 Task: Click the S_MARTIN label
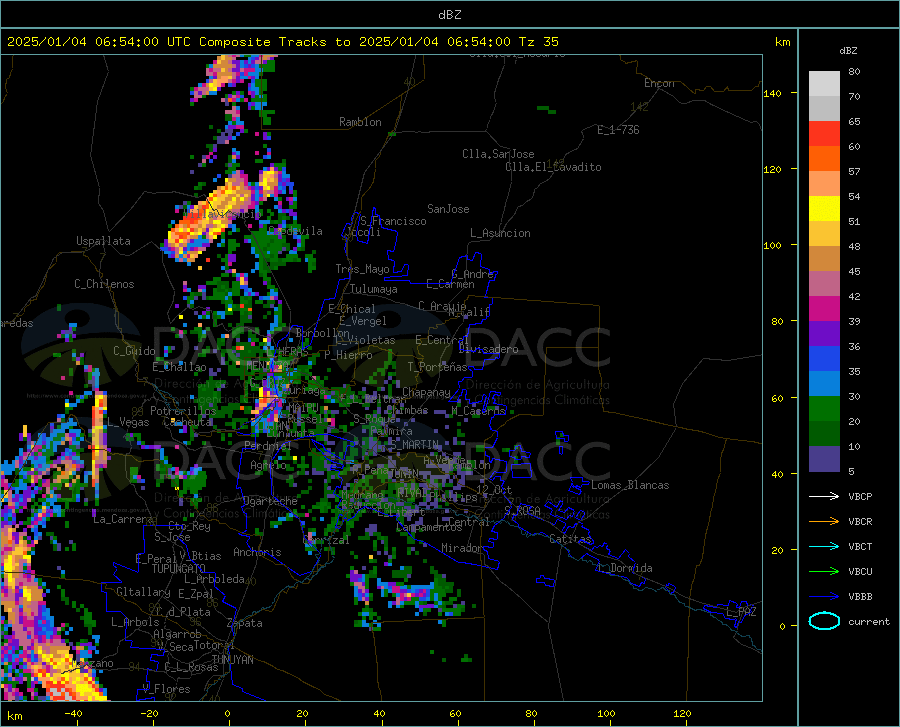click(x=414, y=445)
